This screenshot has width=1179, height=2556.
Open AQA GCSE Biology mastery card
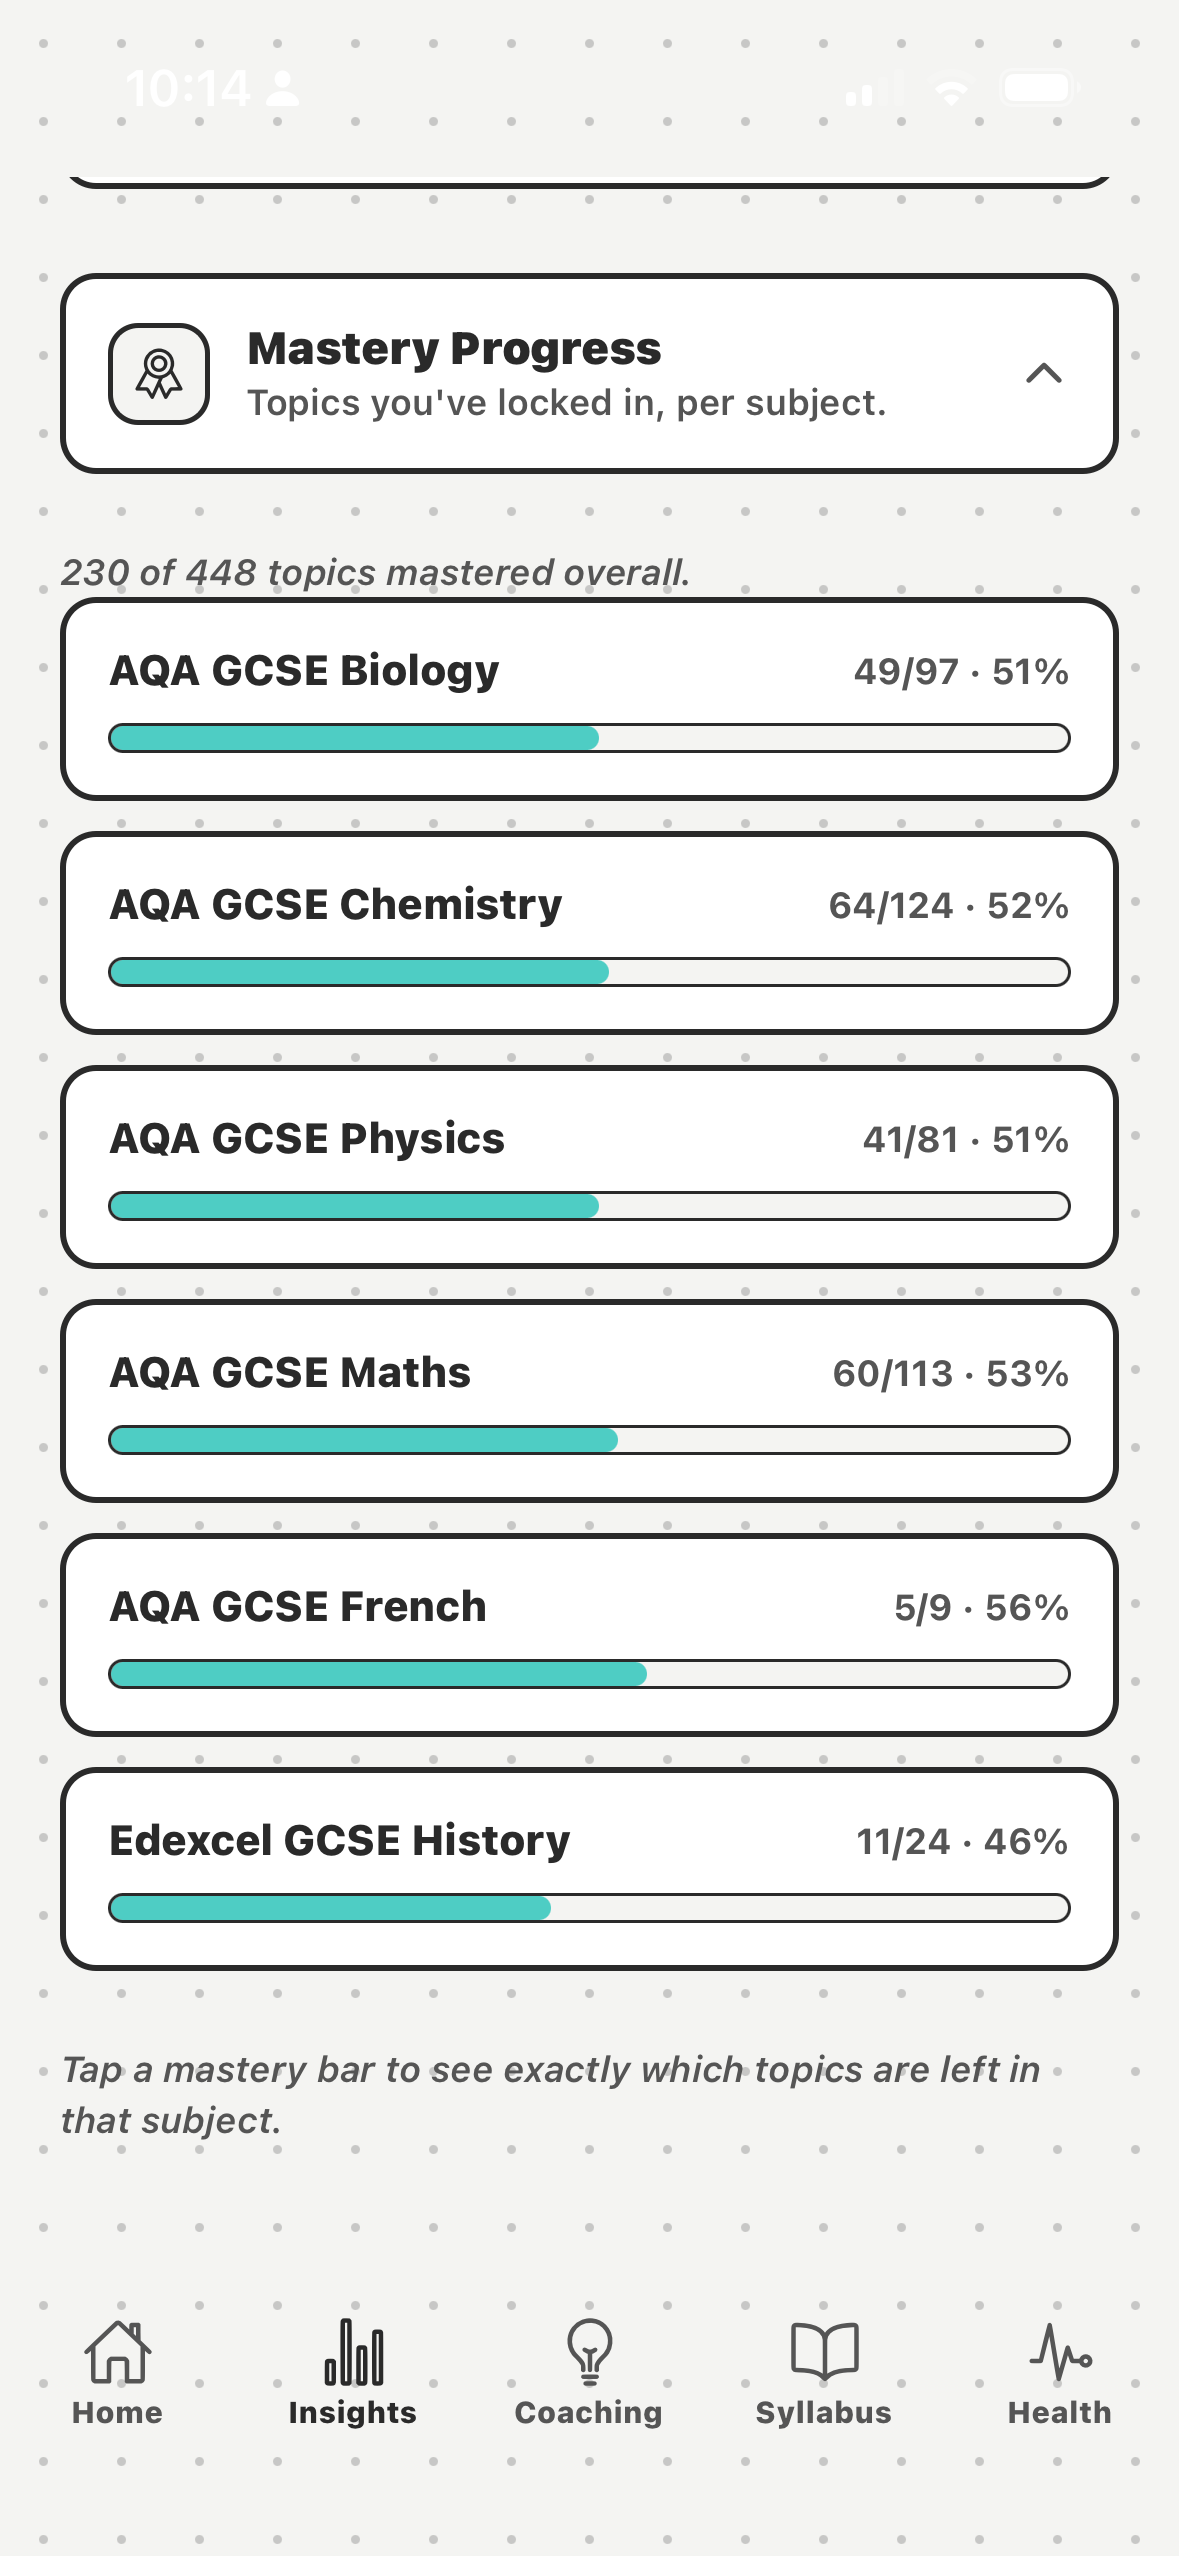(x=589, y=699)
